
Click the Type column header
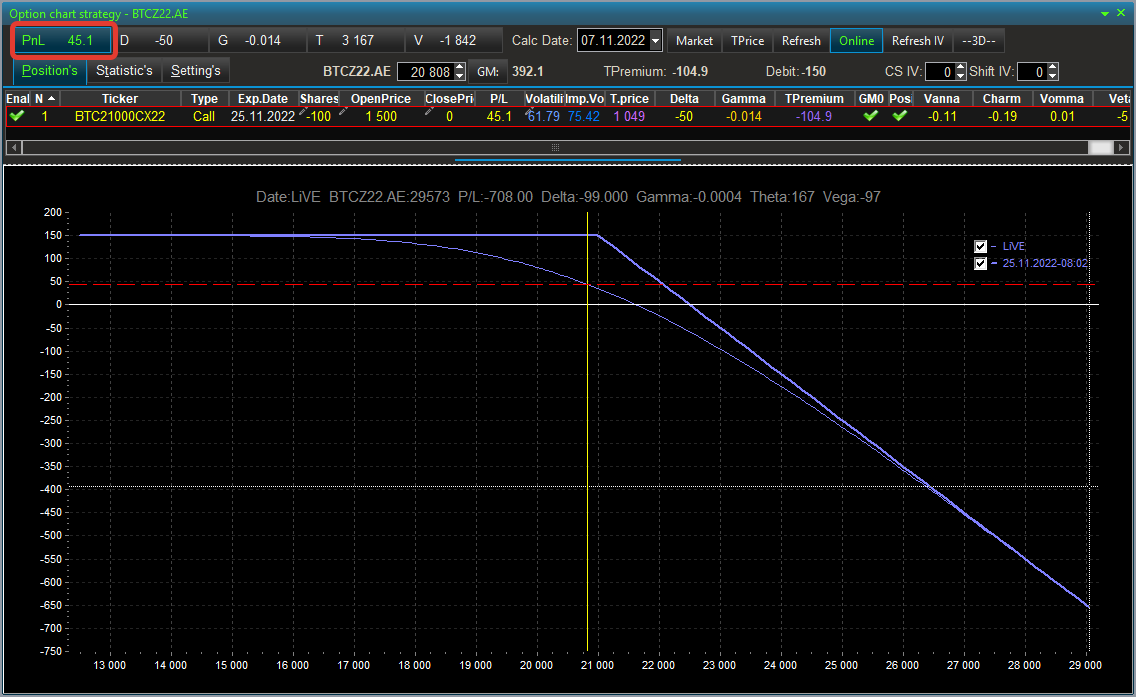point(204,99)
